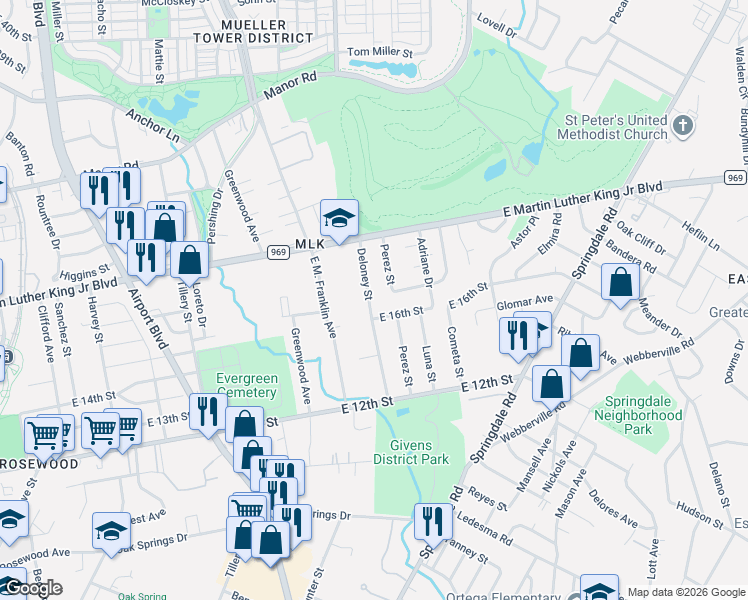Click the Higgins St label
The height and width of the screenshot is (600, 748).
[x=85, y=273]
